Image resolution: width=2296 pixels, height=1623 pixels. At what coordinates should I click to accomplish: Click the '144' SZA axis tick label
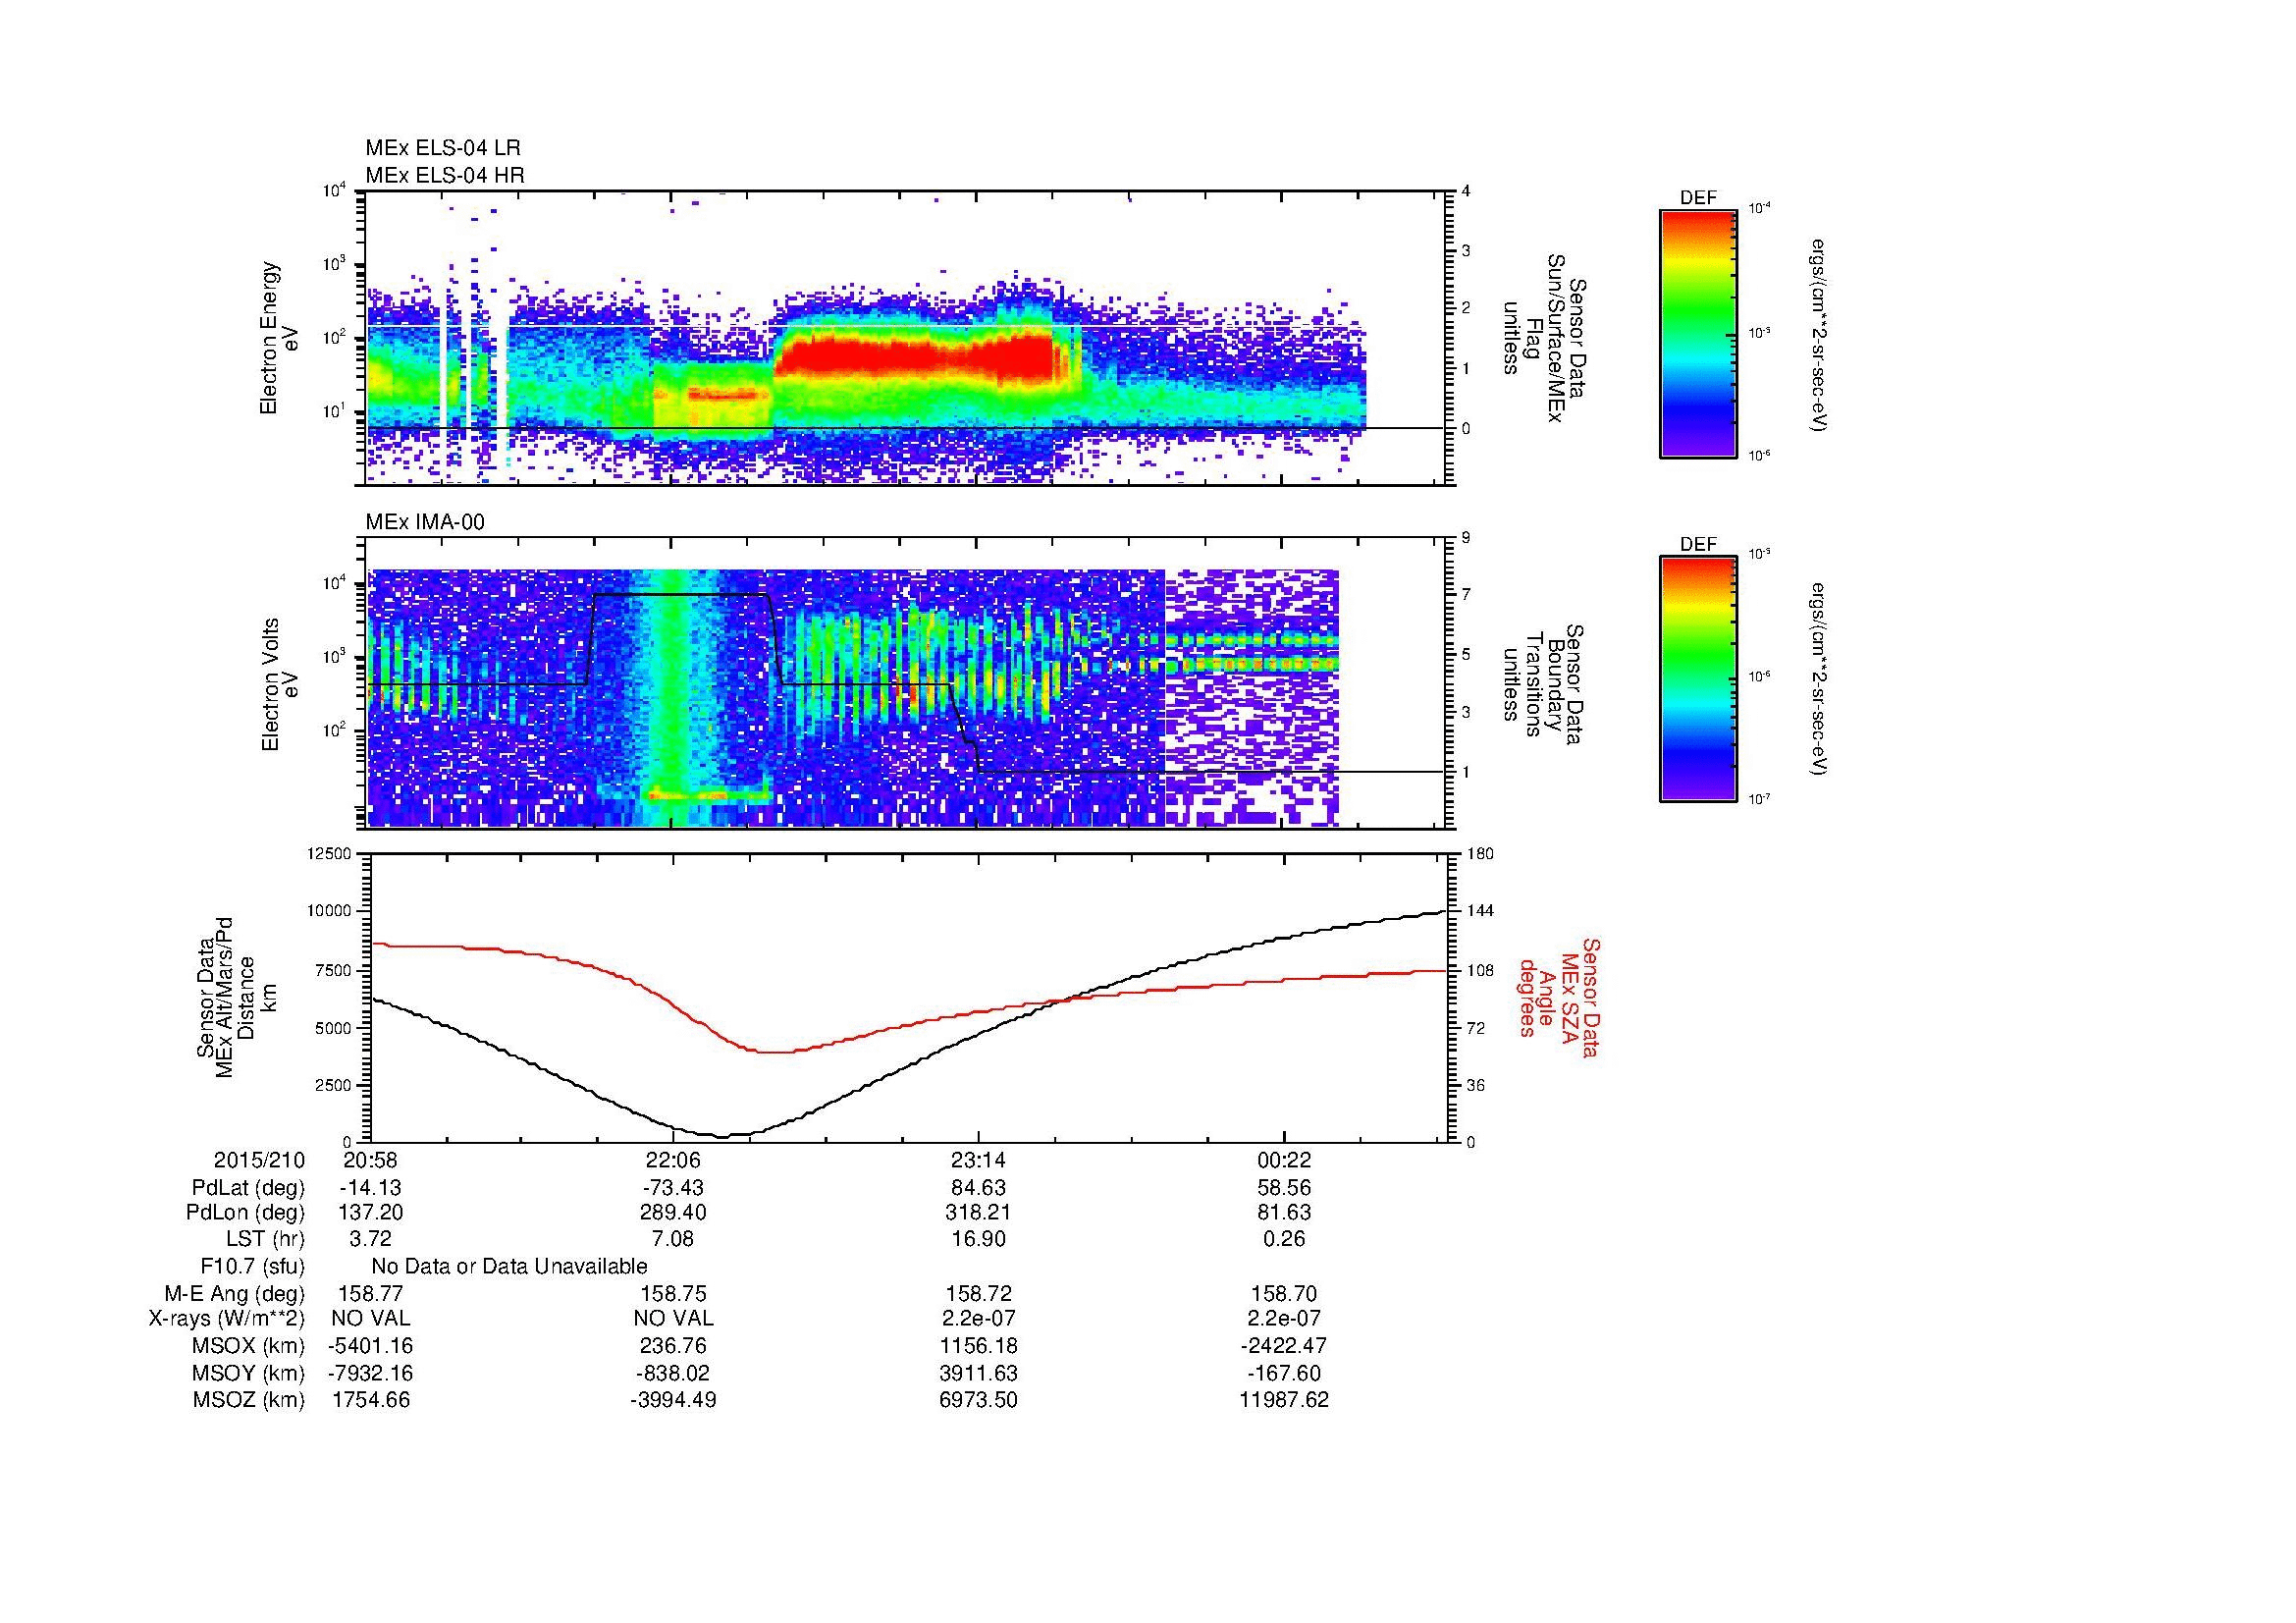1480,911
